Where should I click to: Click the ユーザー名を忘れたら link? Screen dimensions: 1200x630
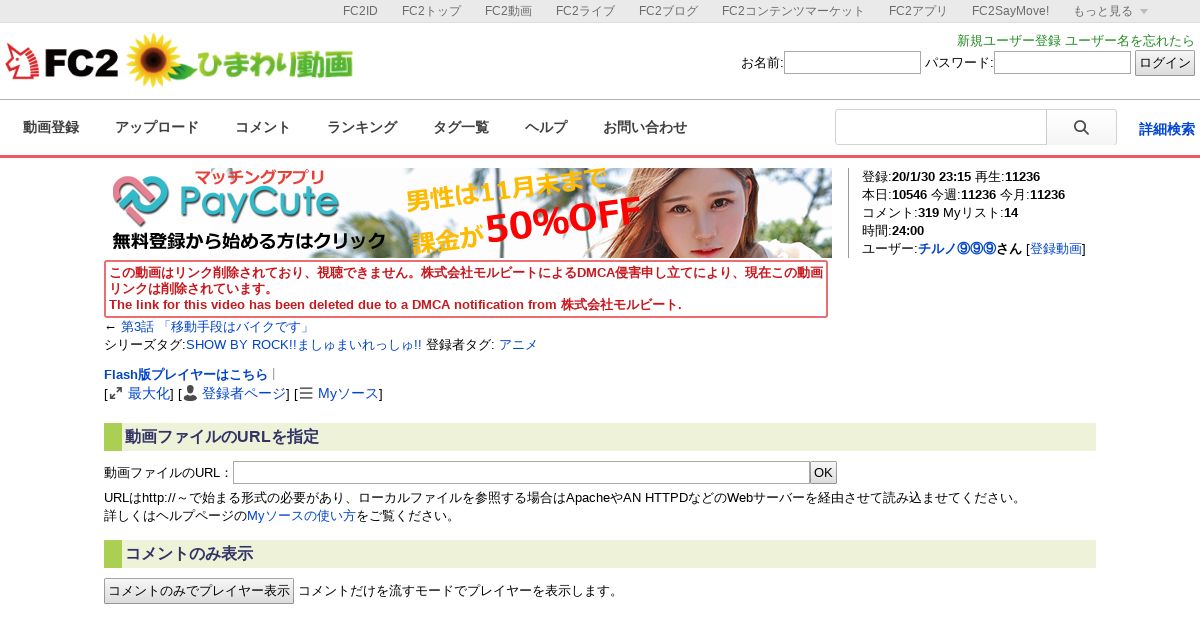(x=1130, y=41)
